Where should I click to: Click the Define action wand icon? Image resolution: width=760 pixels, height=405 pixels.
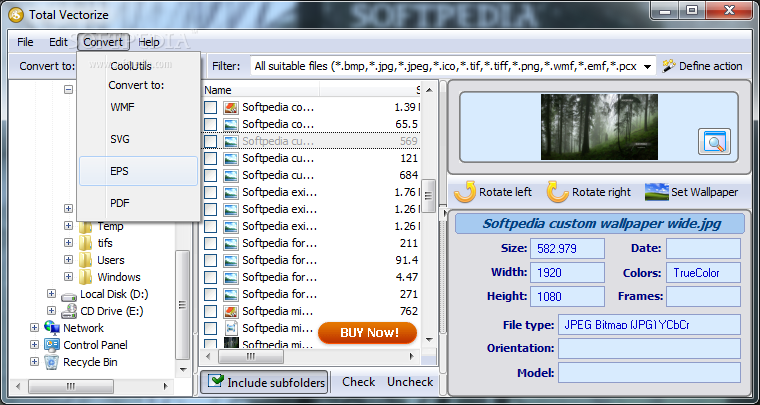tap(669, 66)
